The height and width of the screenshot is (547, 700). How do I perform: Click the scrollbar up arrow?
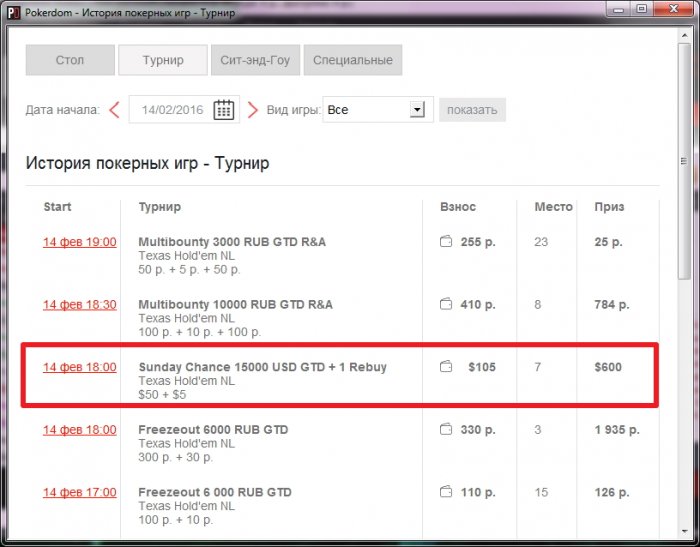point(684,34)
